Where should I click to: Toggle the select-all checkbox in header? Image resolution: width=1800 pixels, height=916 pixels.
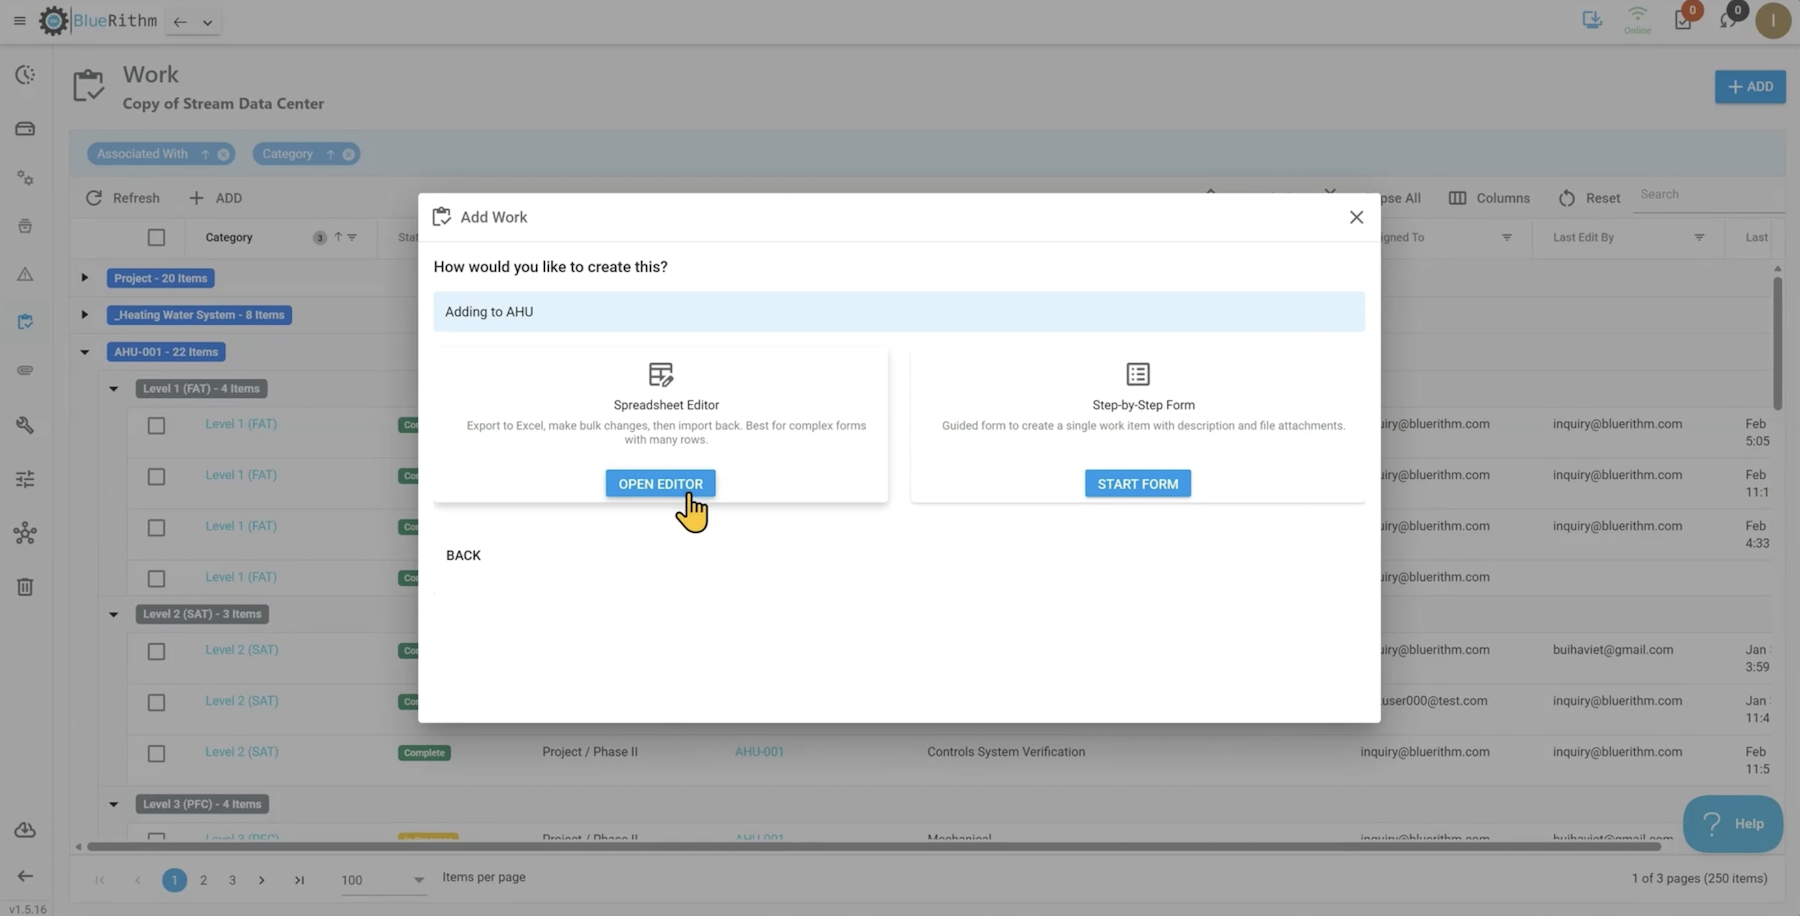[x=156, y=238]
